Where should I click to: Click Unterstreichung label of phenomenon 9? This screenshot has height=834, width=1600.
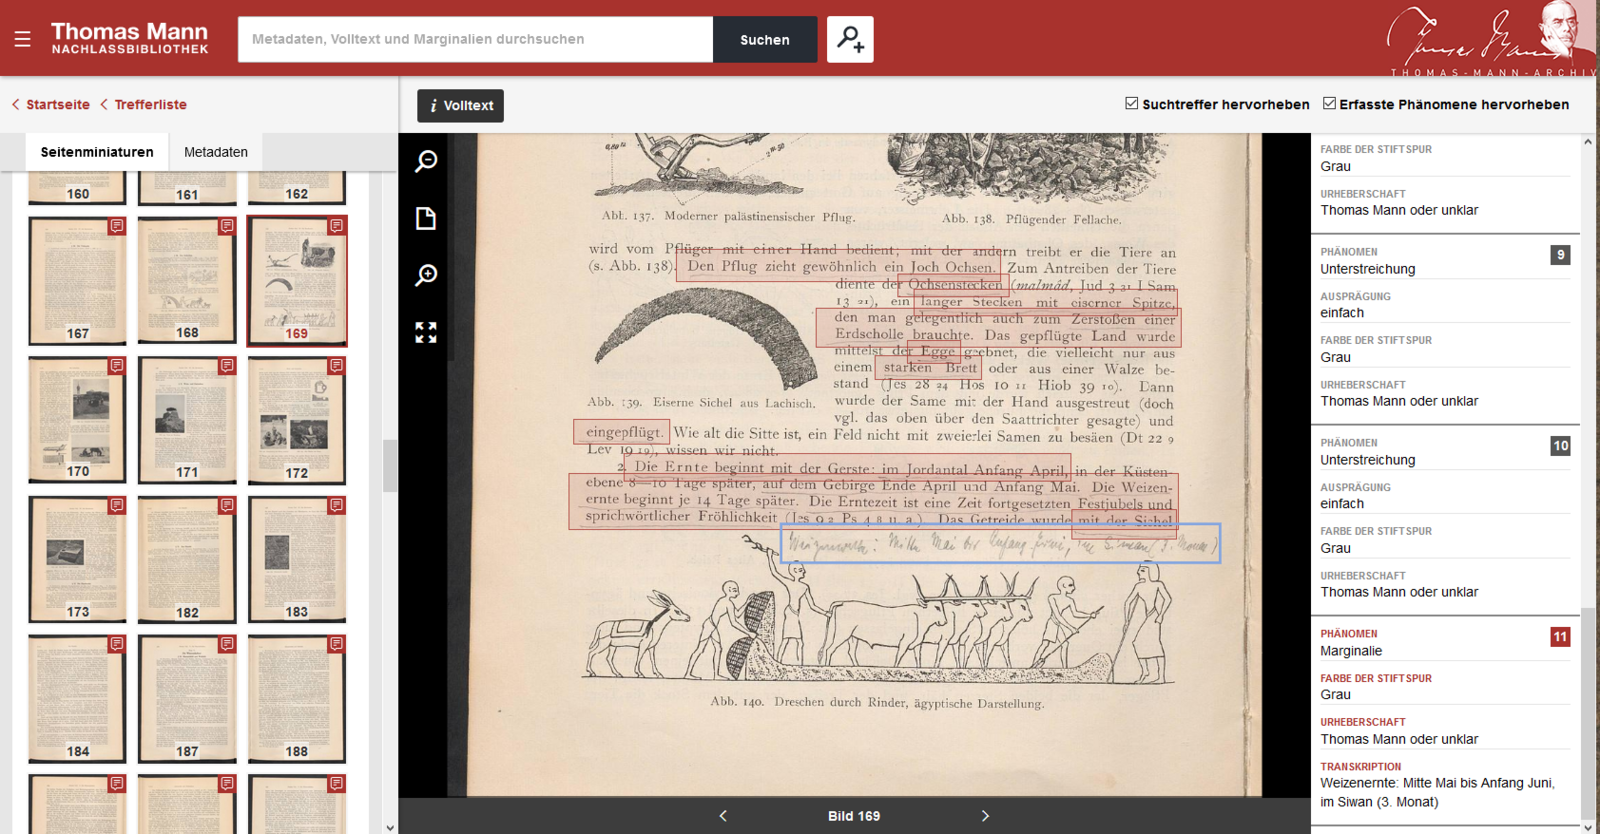point(1368,269)
